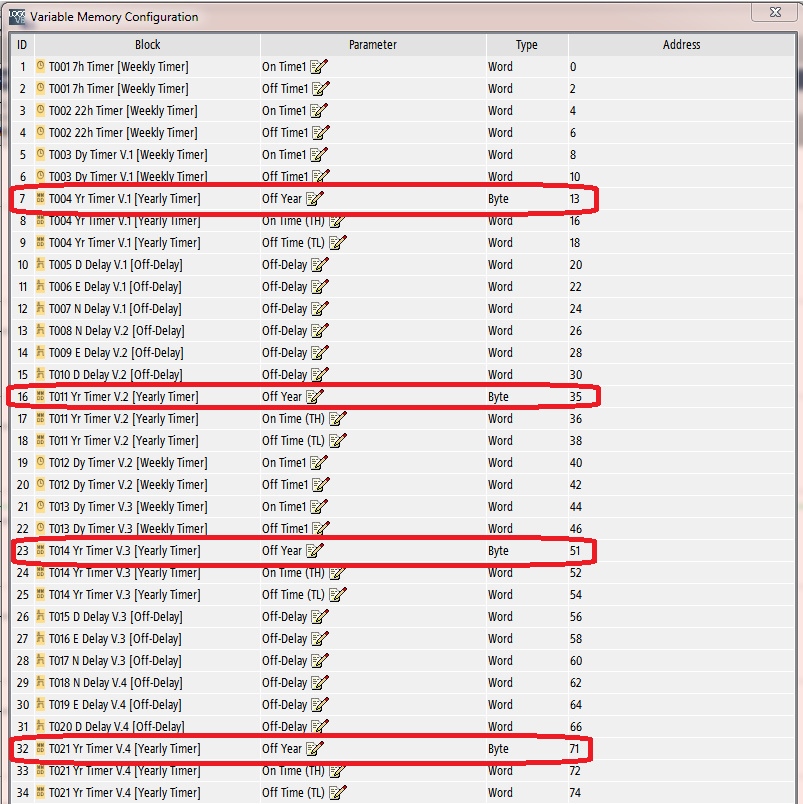This screenshot has height=804, width=803.
Task: Click edit icon for On Time1 in row 19
Action: (x=318, y=463)
